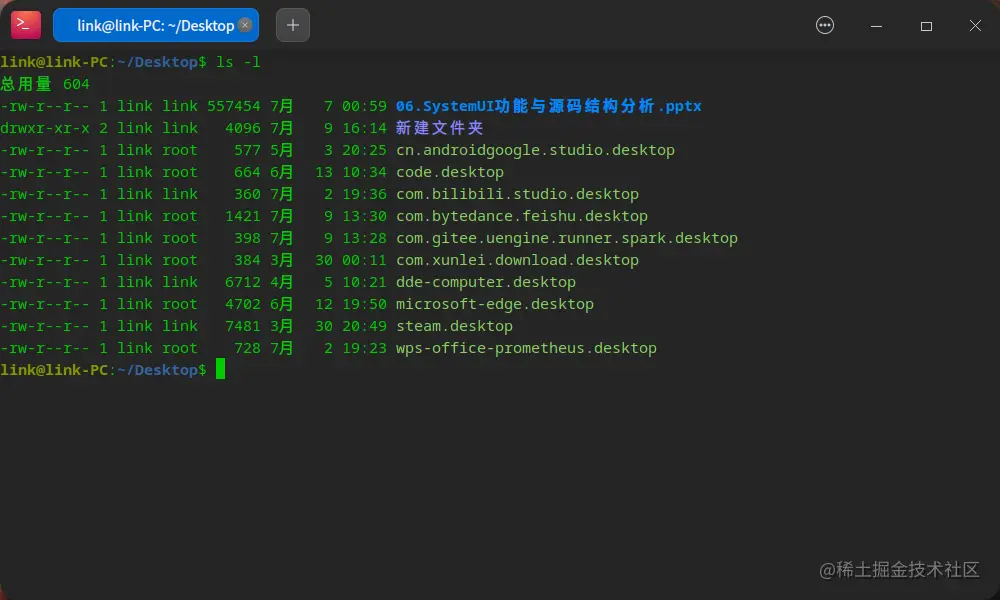This screenshot has width=1000, height=600.
Task: Close the terminal window
Action: (x=975, y=26)
